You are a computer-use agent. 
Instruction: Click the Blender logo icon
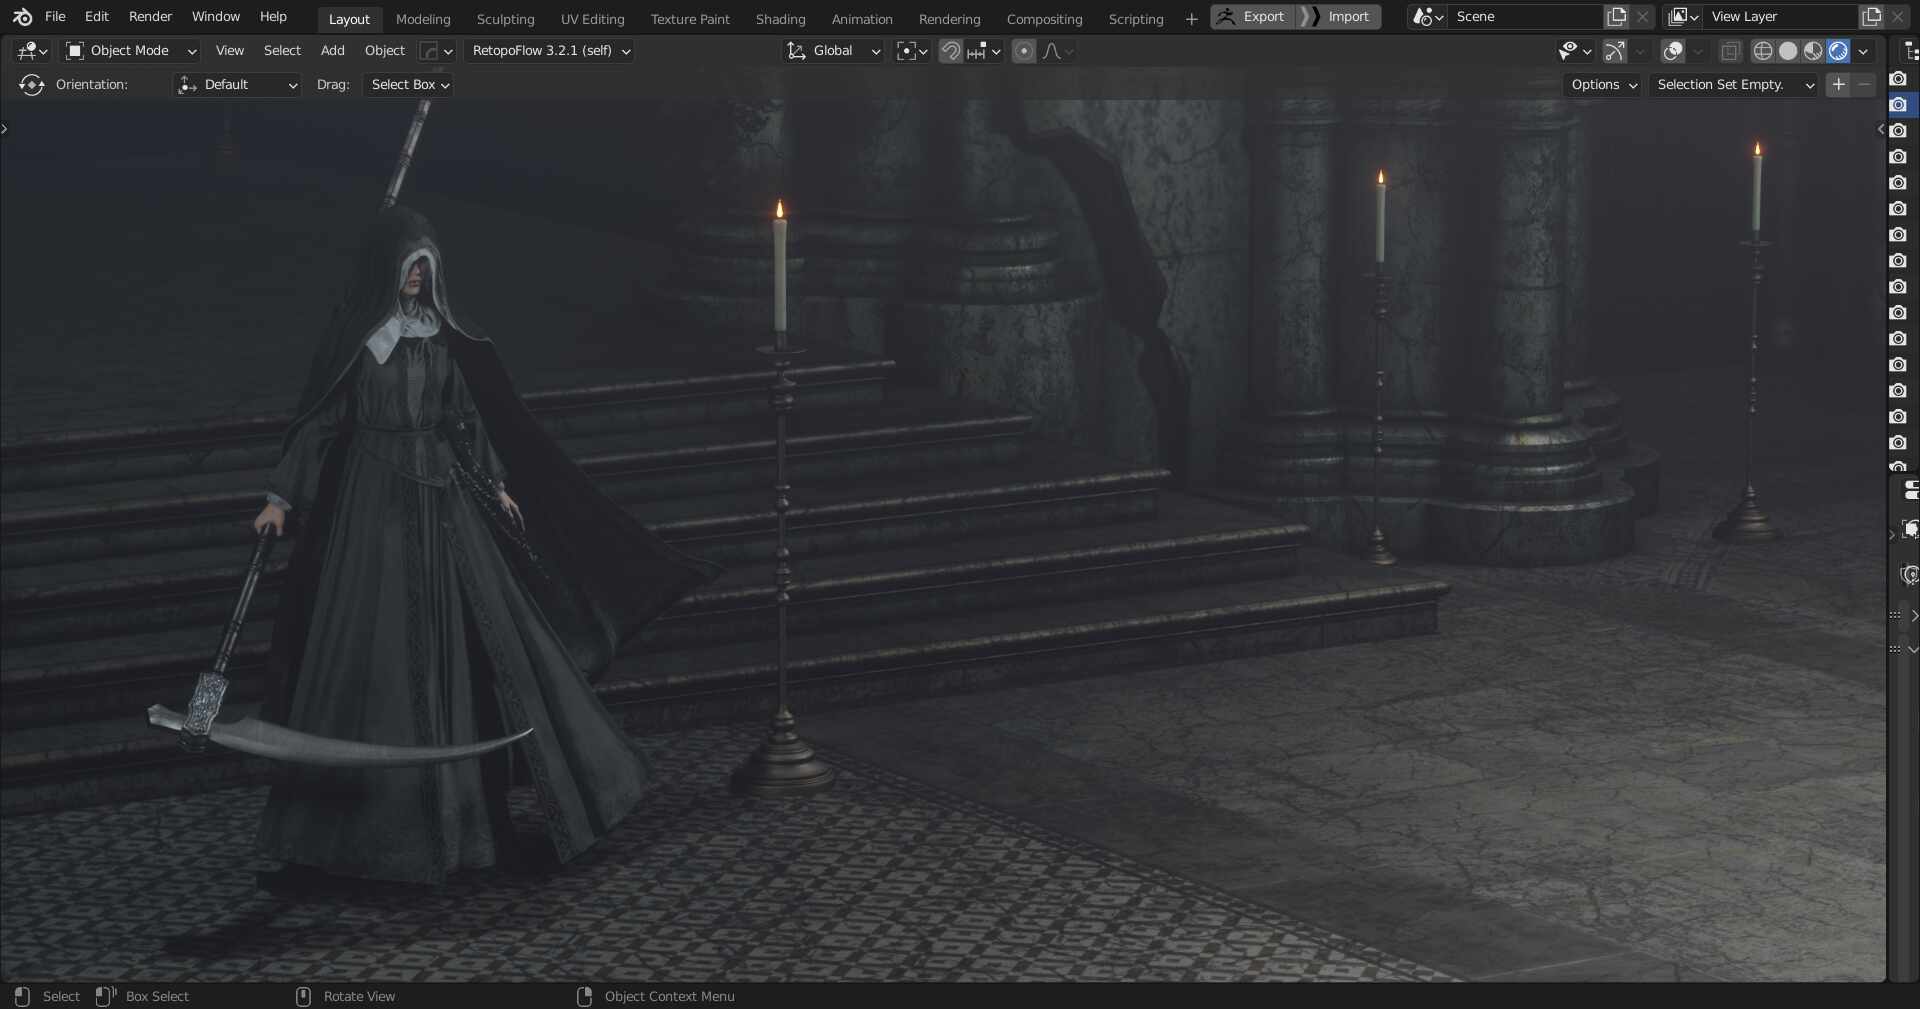[22, 17]
